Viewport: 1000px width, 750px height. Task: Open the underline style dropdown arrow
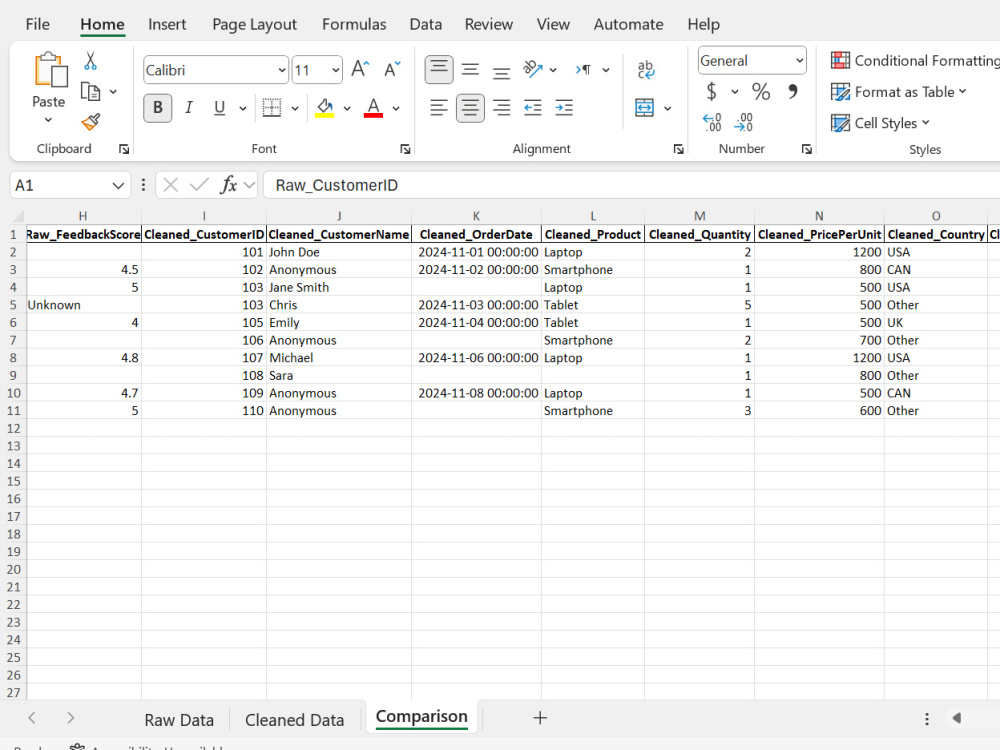click(243, 108)
